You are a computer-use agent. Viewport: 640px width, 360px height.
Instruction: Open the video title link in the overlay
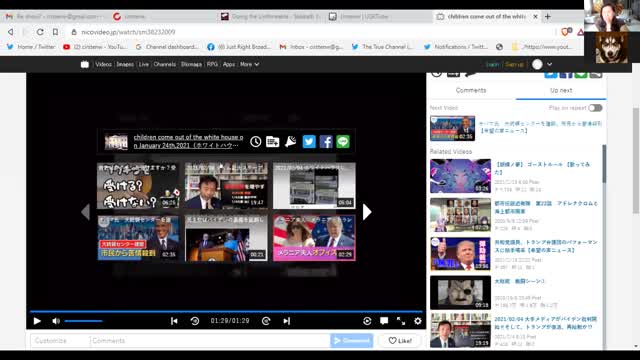click(x=188, y=141)
